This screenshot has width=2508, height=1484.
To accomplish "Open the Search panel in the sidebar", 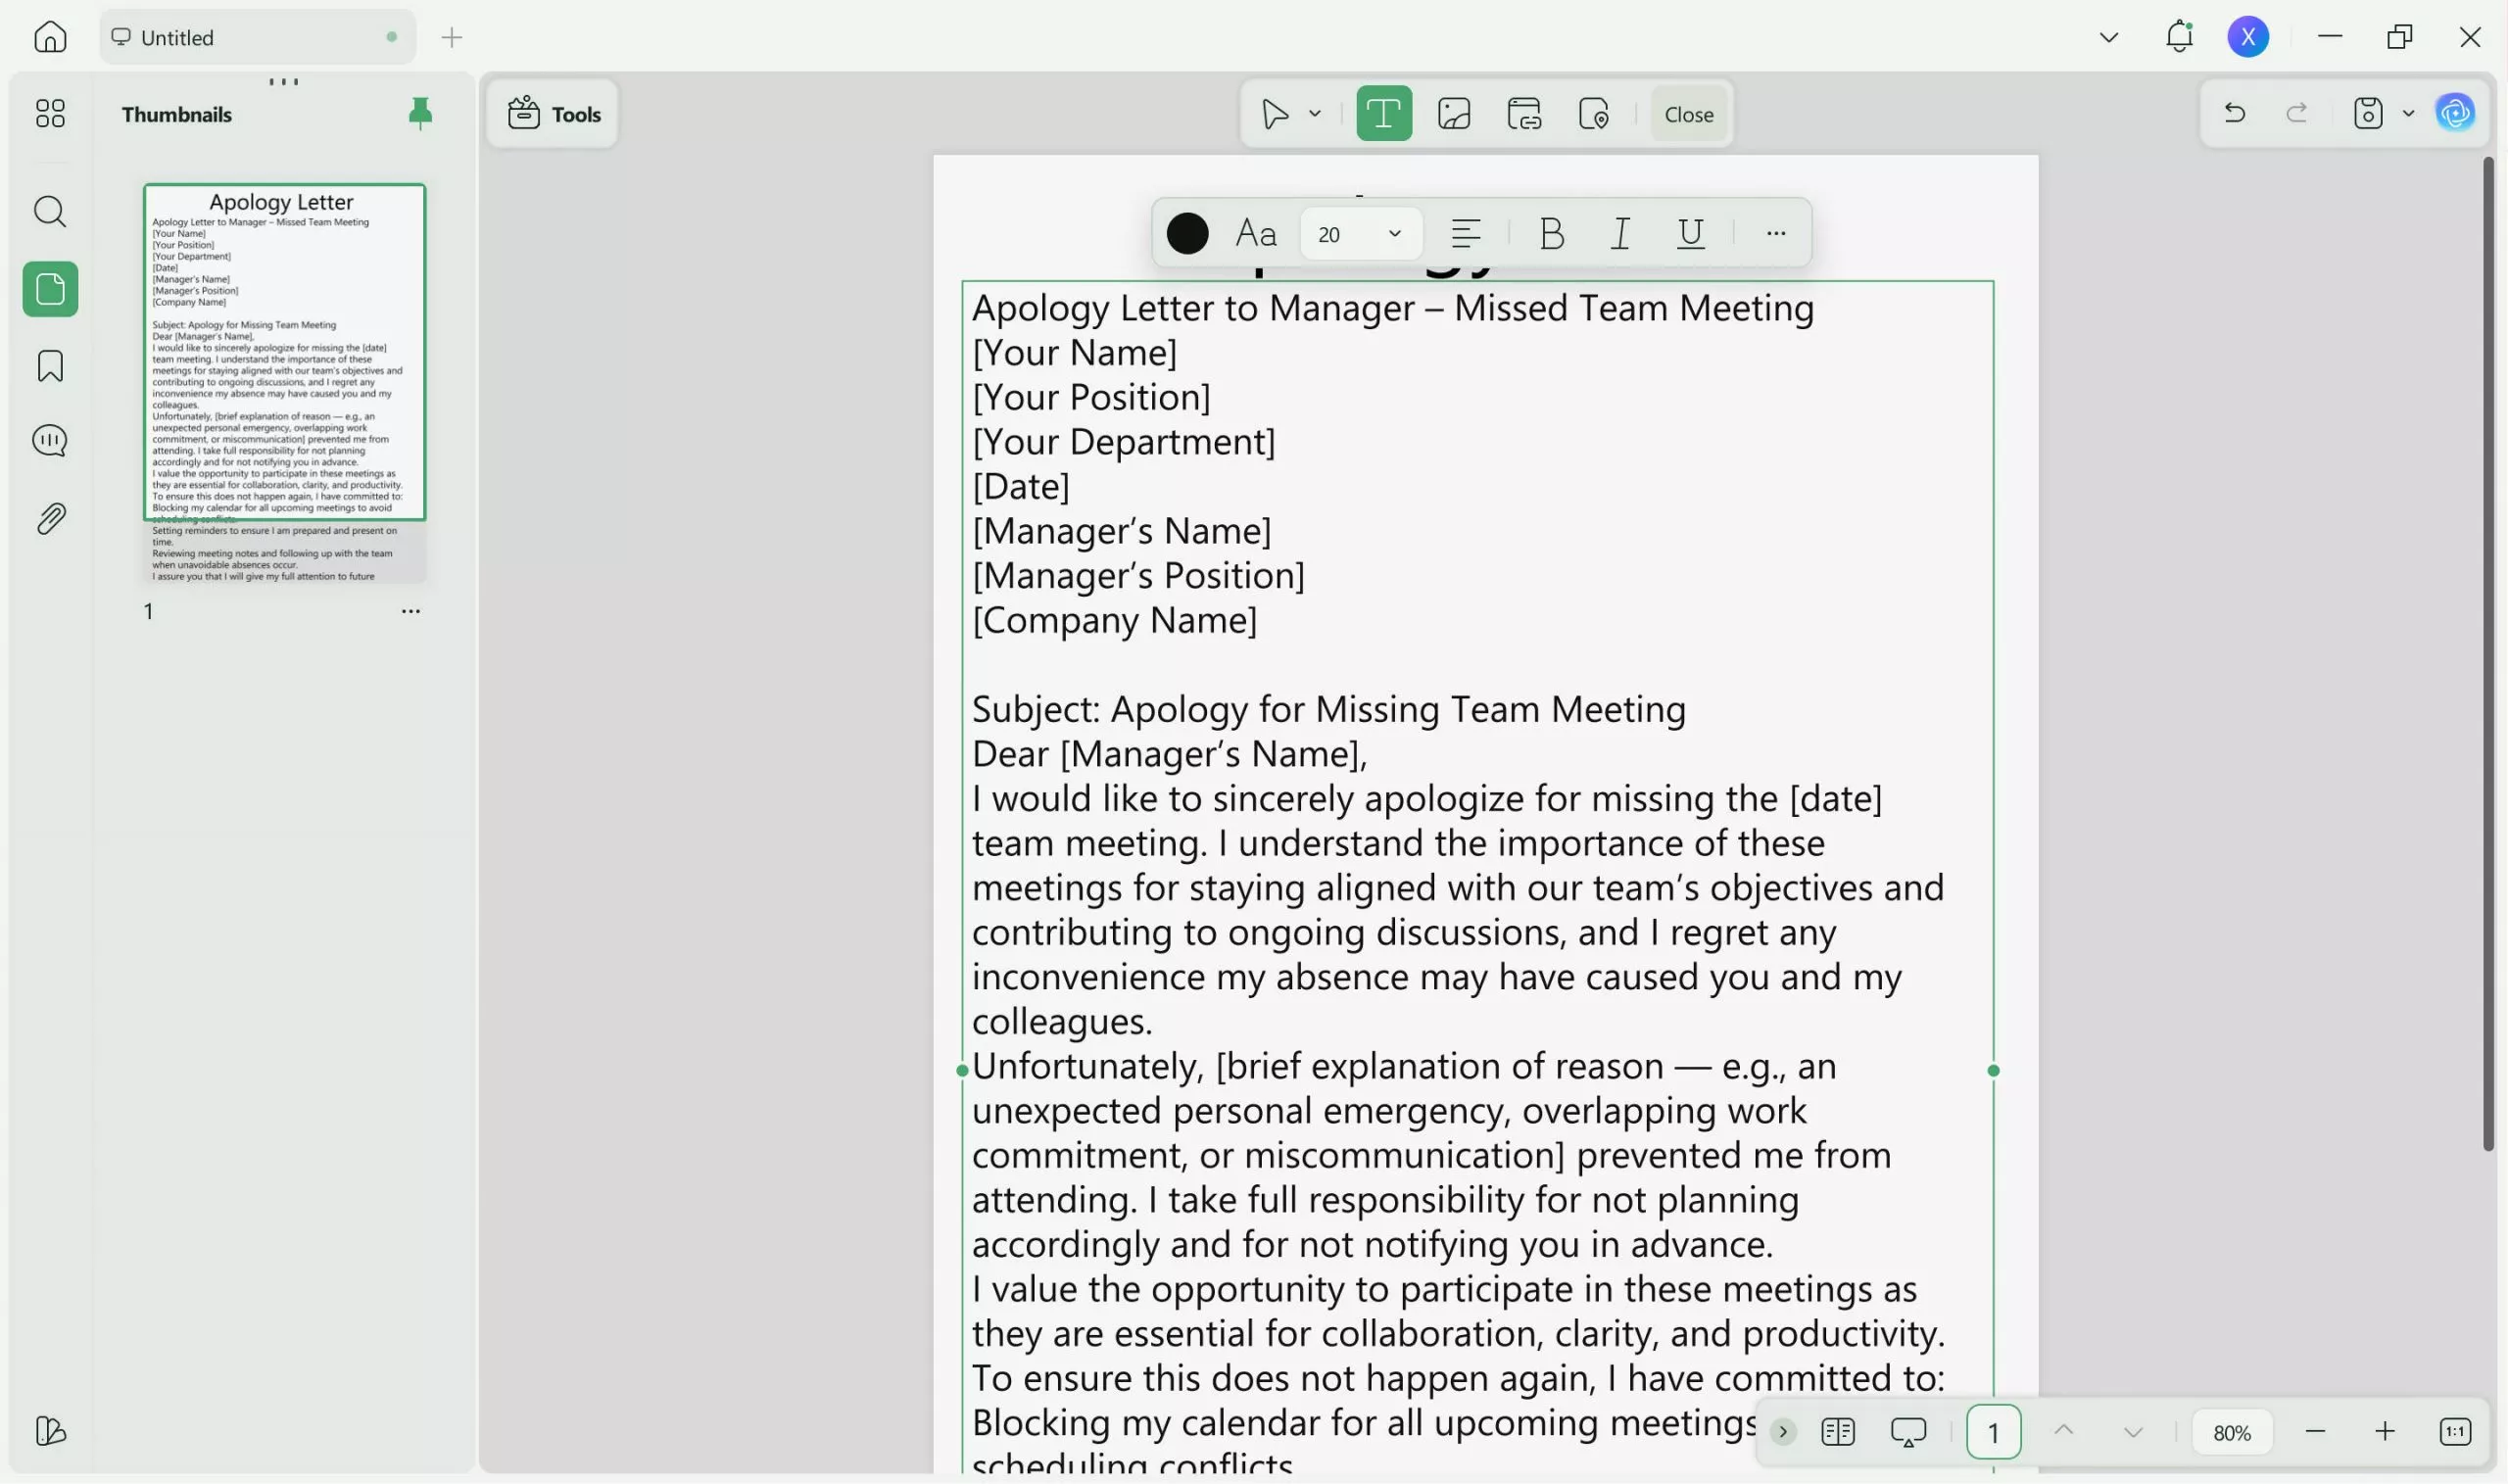I will [49, 211].
